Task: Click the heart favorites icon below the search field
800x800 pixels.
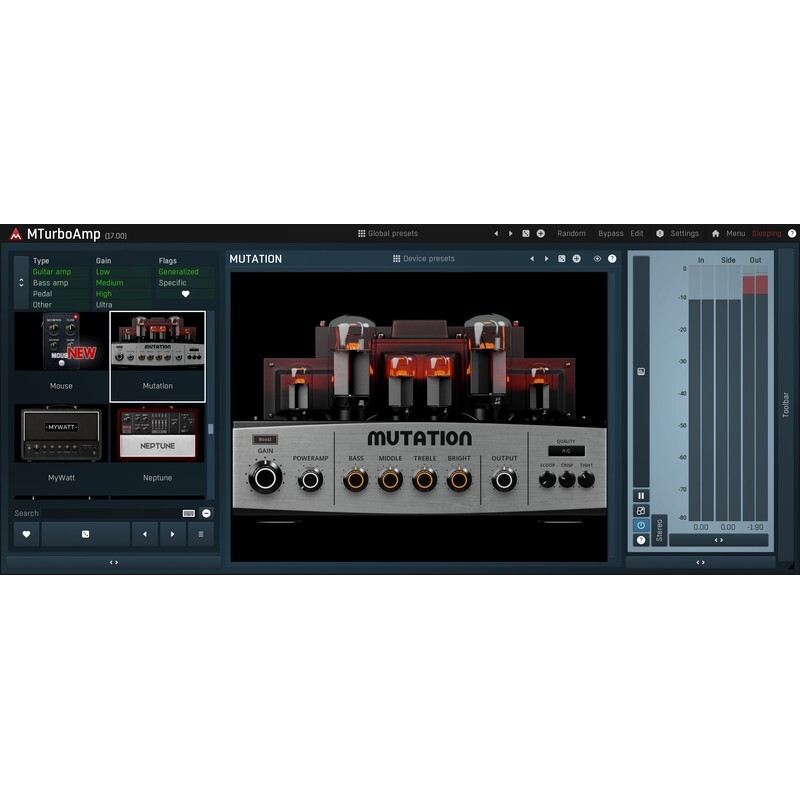Action: (25, 534)
